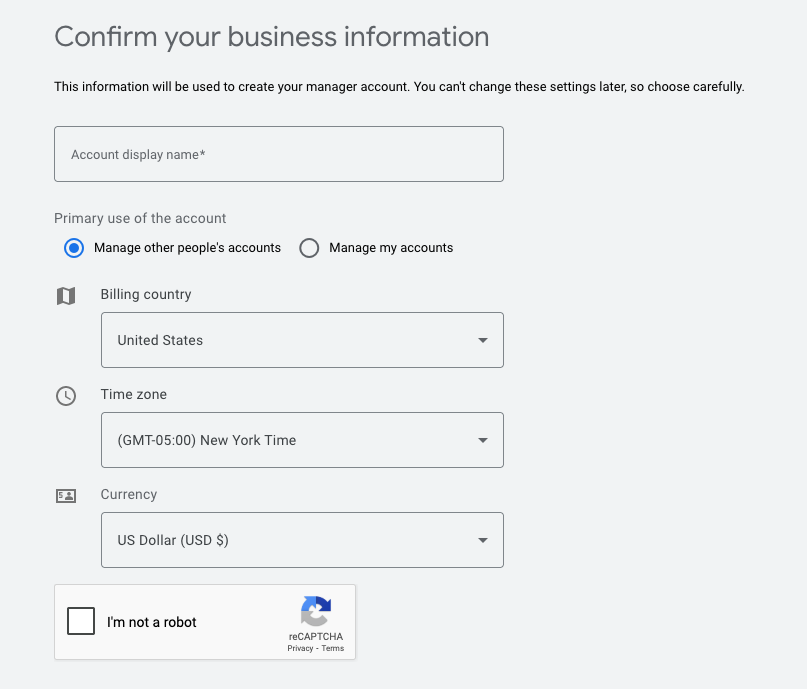Screen dimensions: 807x689
Task: Check the I'm not a robot checkbox
Action: tap(81, 622)
